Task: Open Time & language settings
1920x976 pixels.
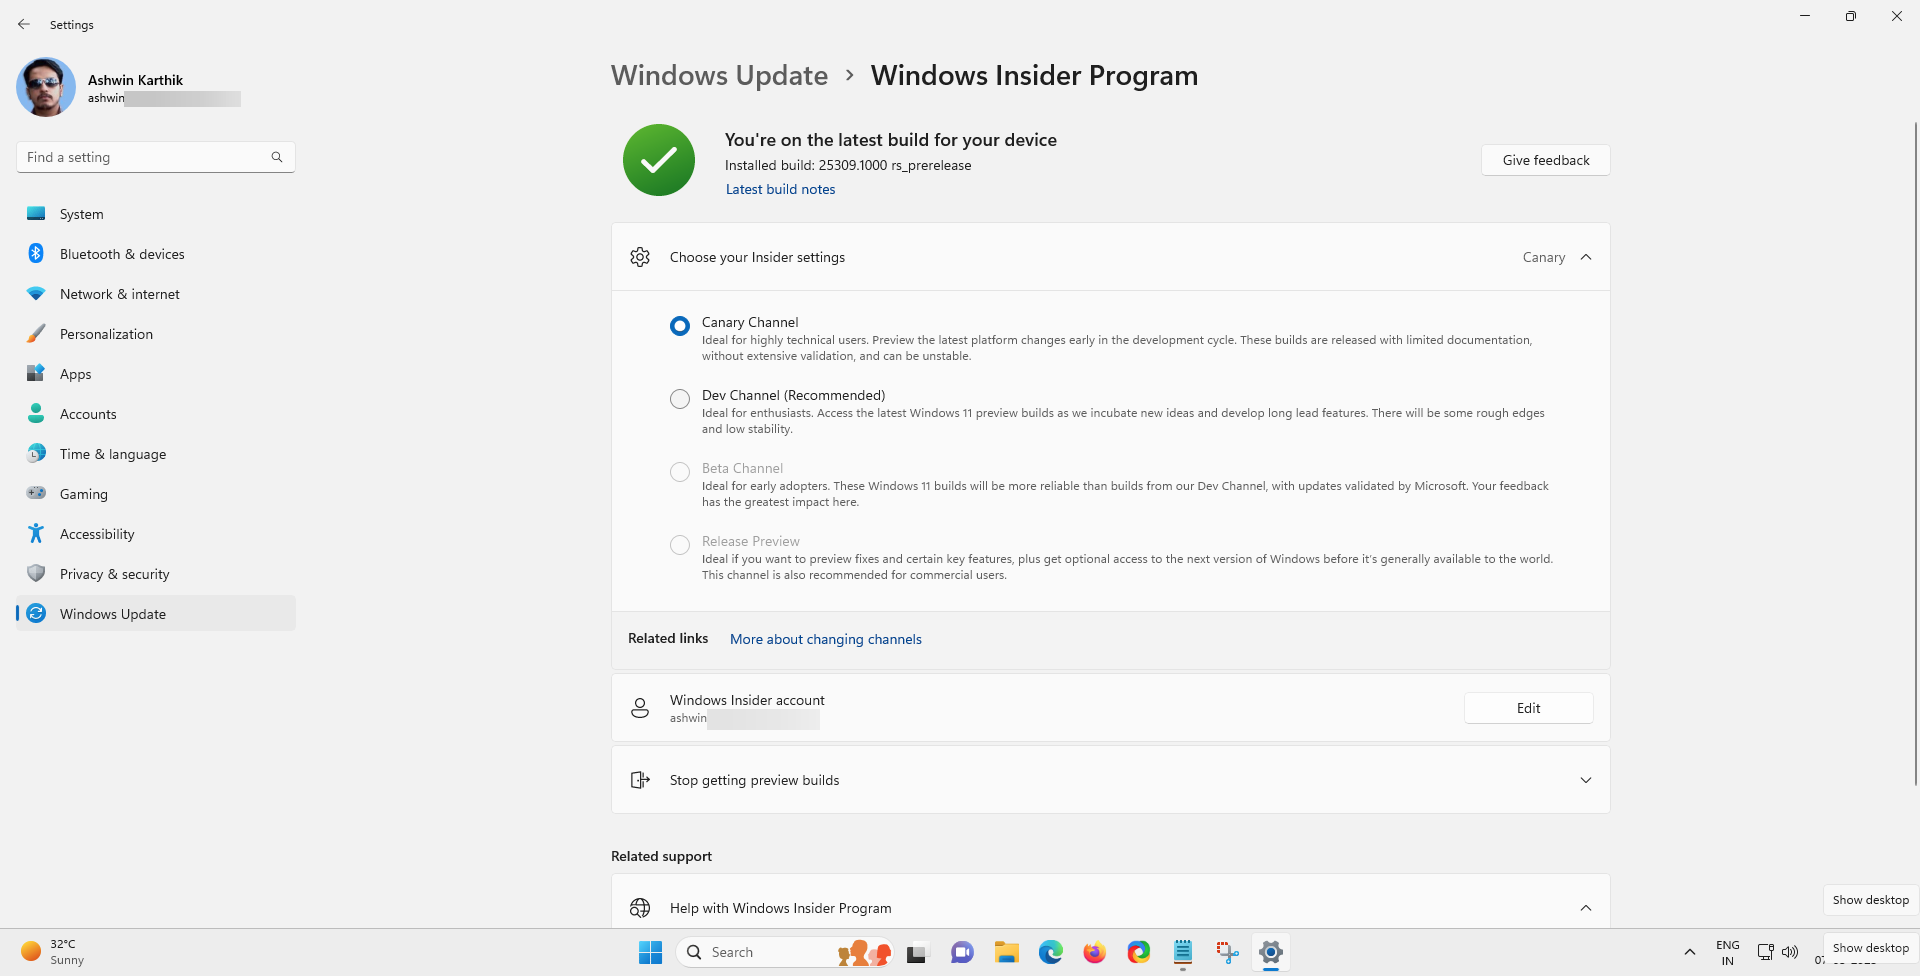Action: click(x=155, y=454)
